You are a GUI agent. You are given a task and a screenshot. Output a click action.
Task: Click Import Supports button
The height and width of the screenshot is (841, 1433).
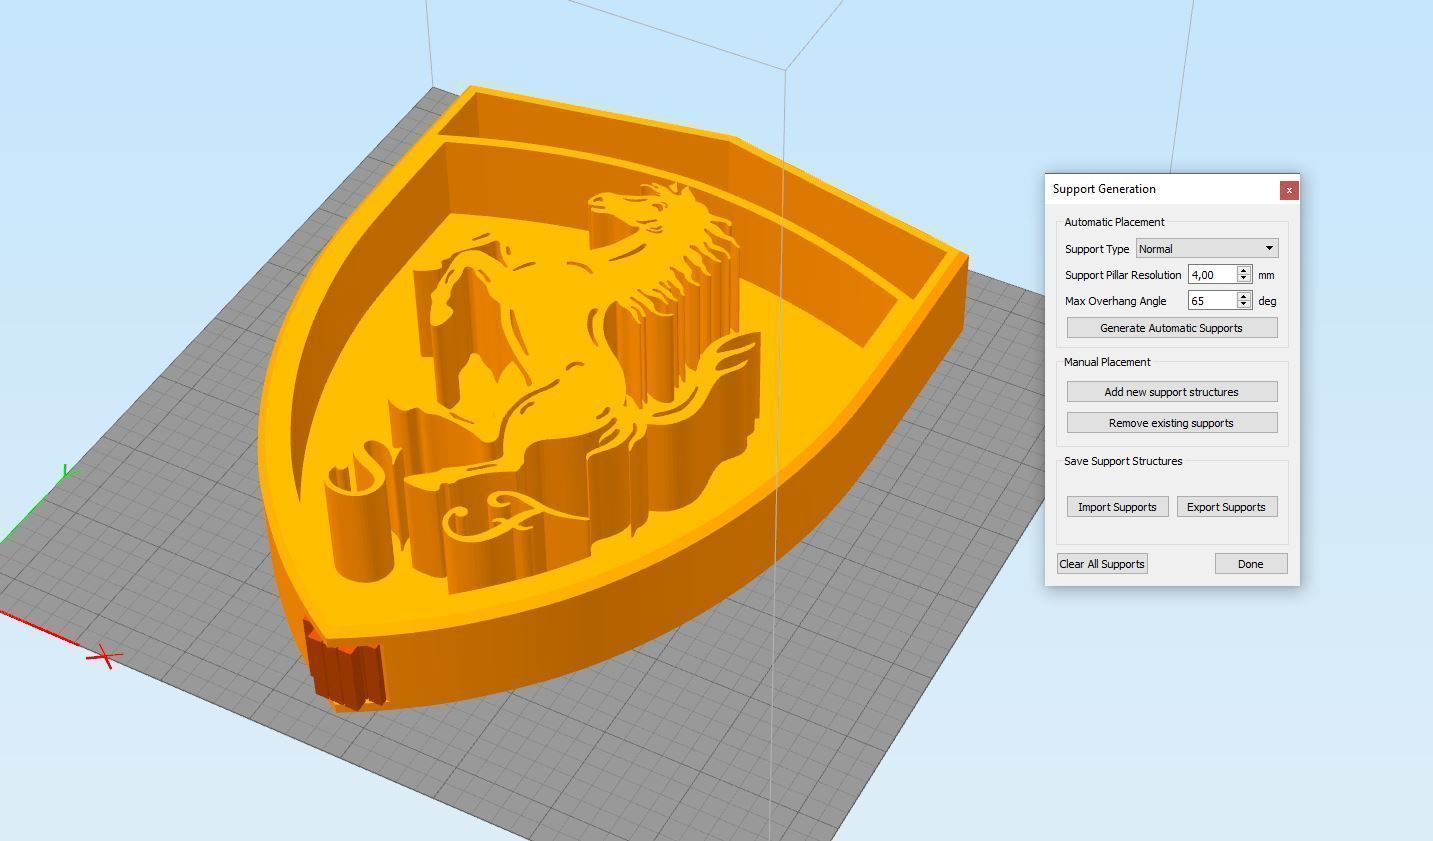pyautogui.click(x=1117, y=507)
